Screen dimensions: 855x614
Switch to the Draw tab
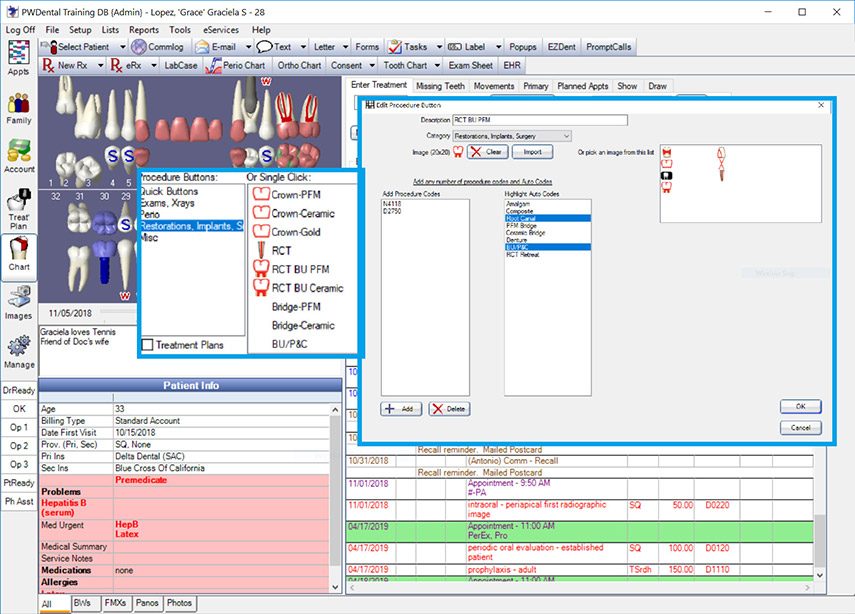657,86
